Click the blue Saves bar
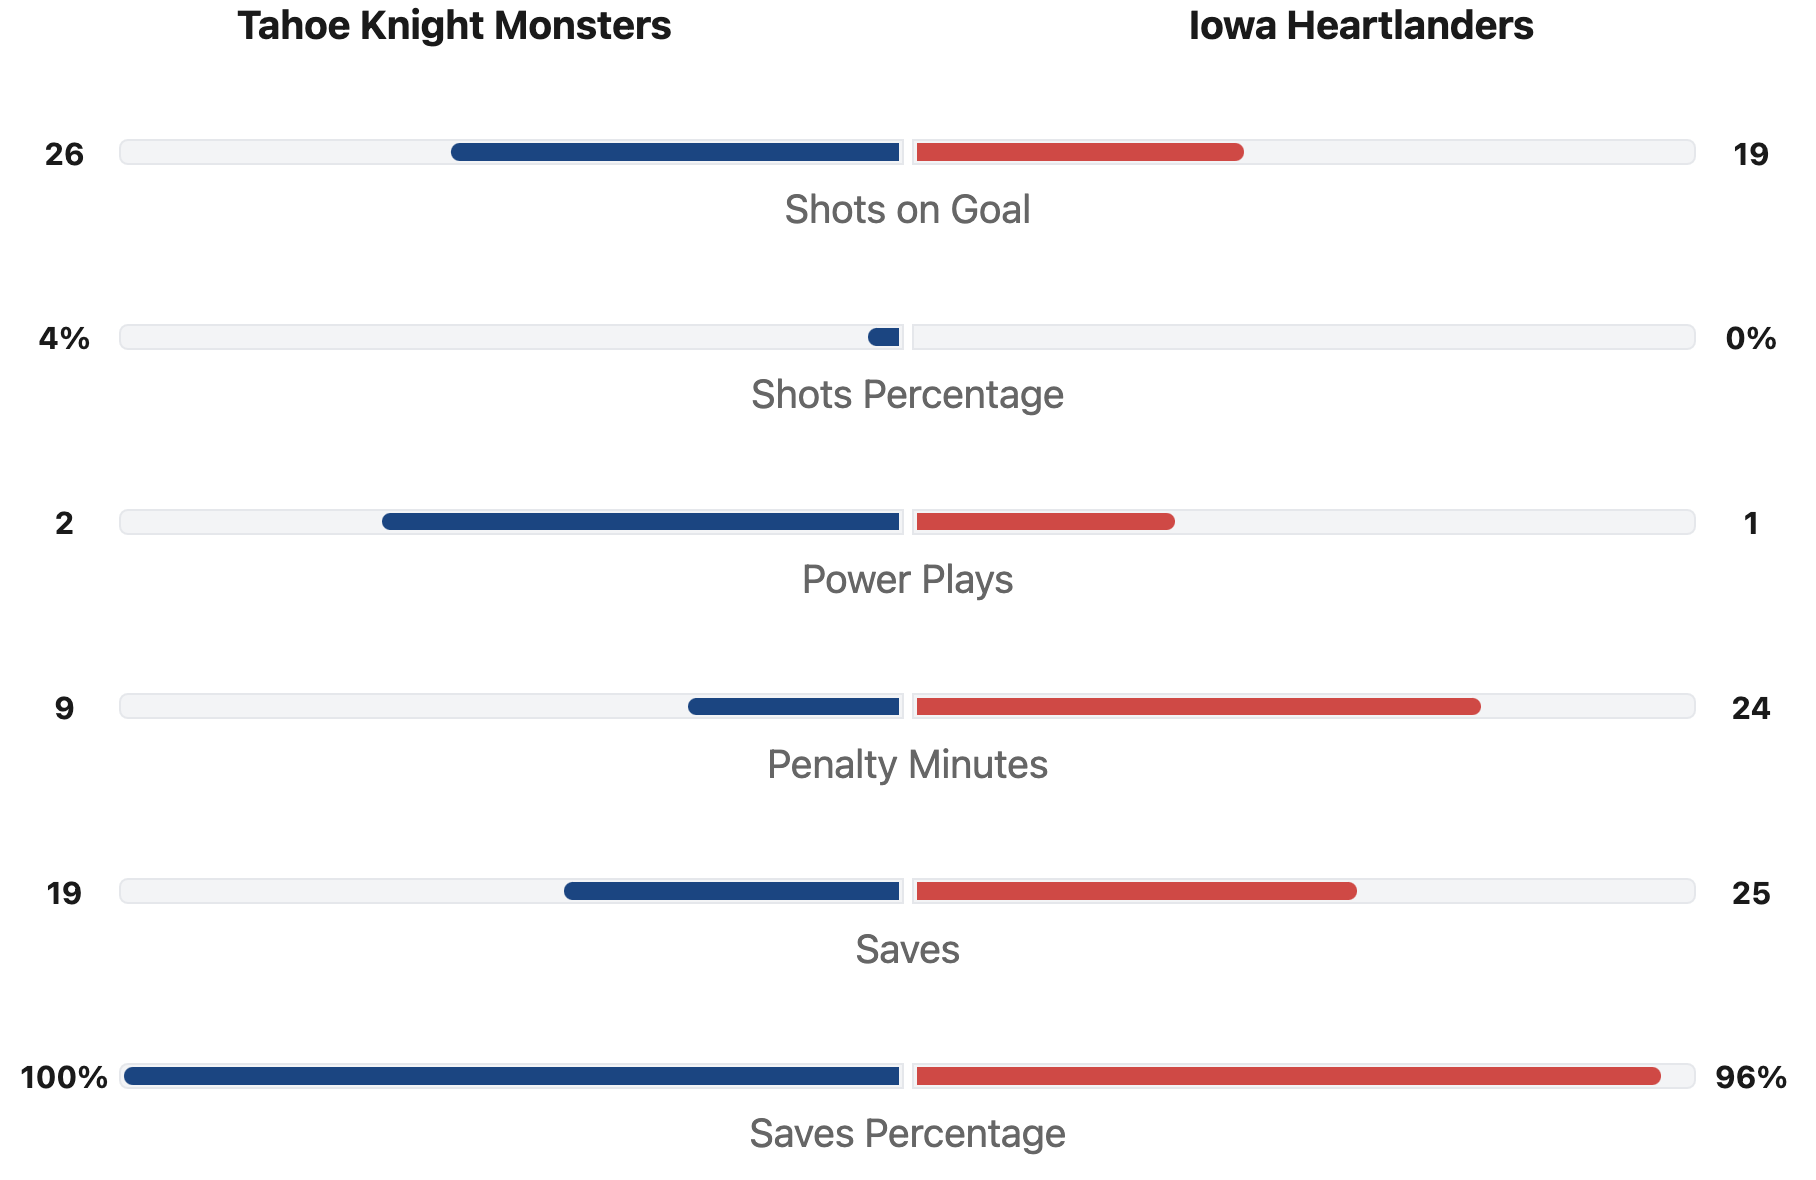Screen dimensions: 1816x1180 [x=732, y=891]
